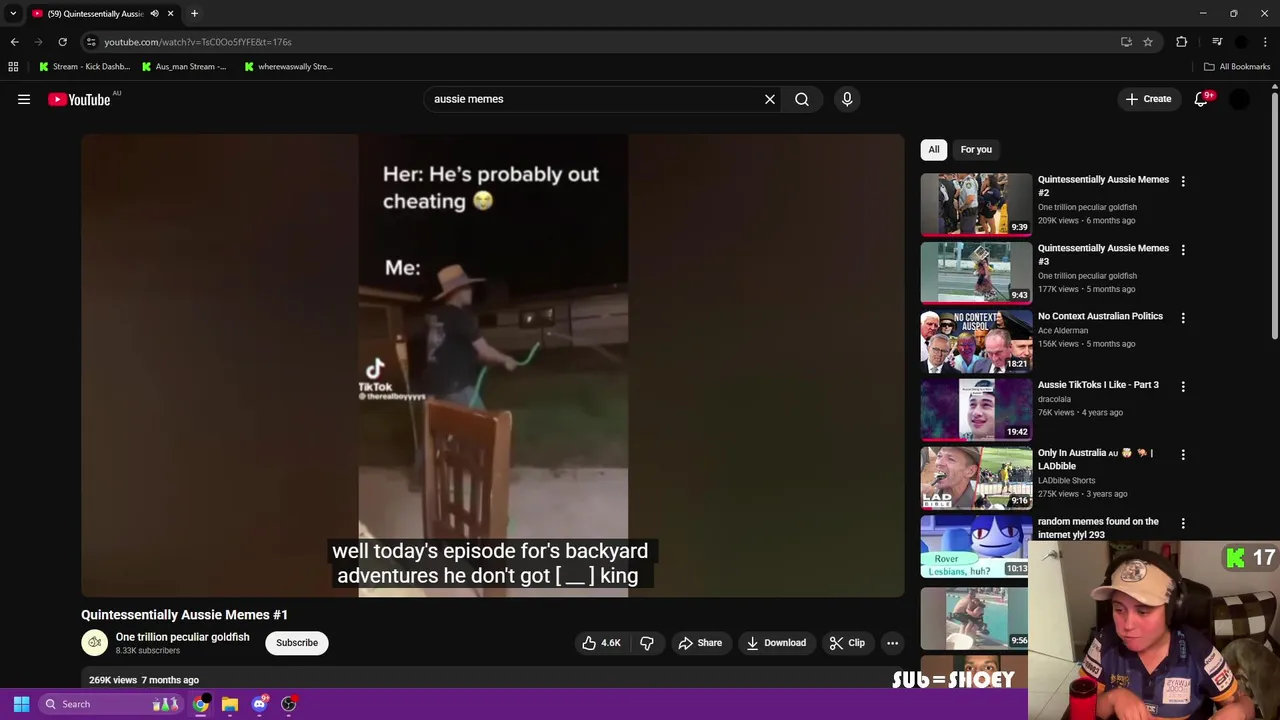This screenshot has height=720, width=1280.
Task: Like the video with thumbs up
Action: tap(601, 643)
